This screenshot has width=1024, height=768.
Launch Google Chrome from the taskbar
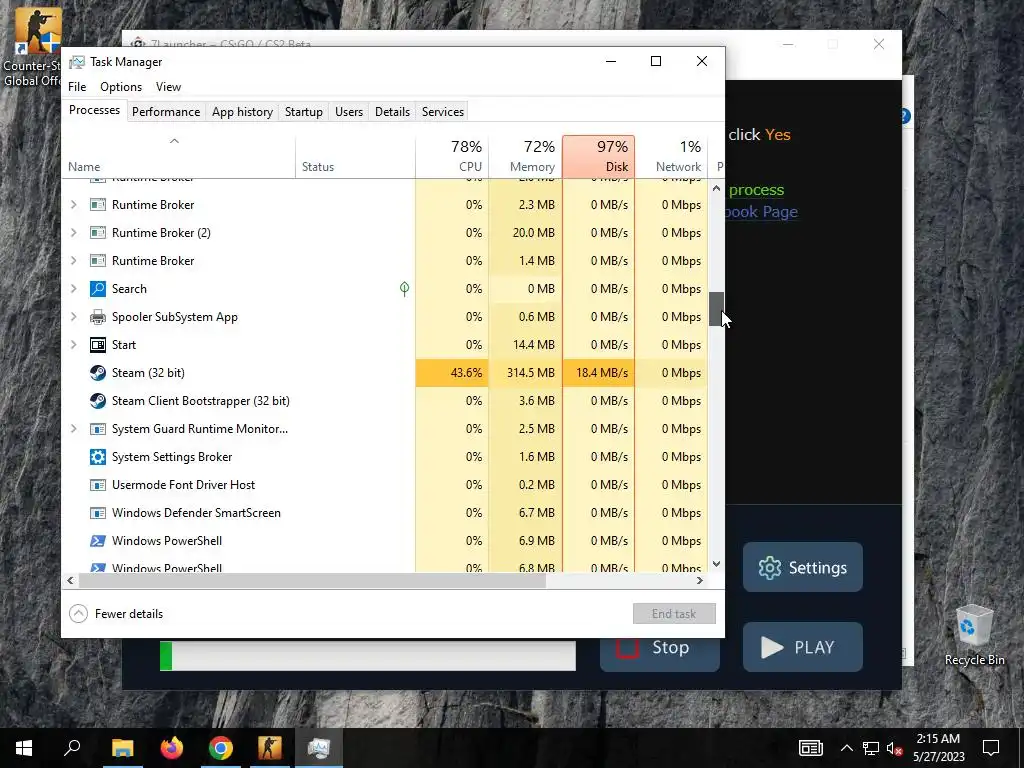tap(221, 748)
